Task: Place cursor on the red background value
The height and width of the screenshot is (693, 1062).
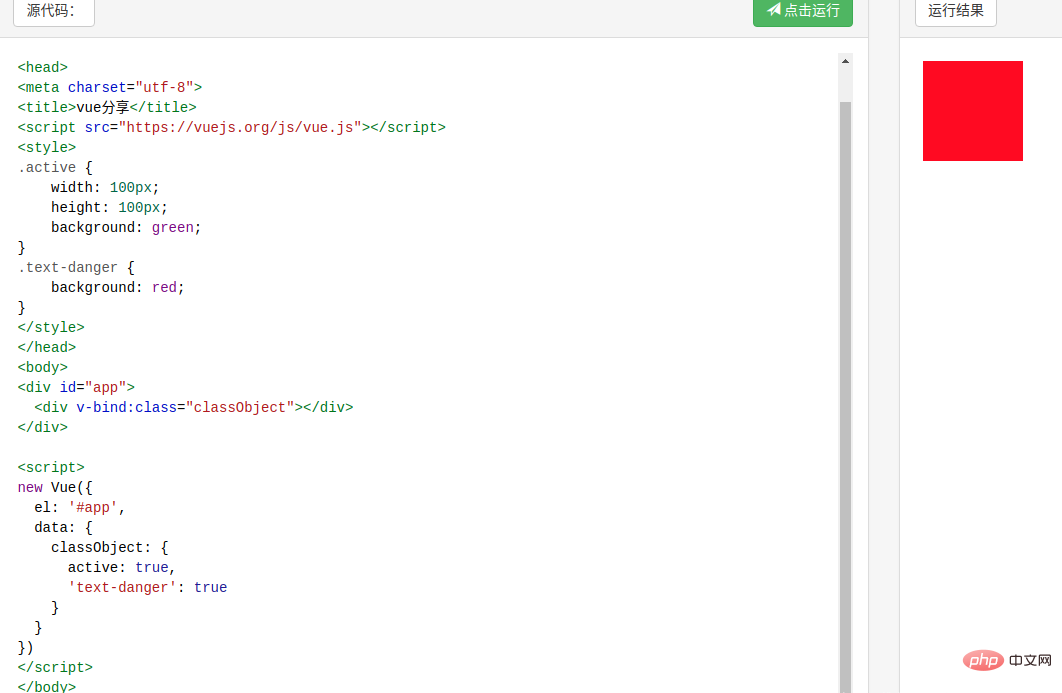Action: [164, 287]
